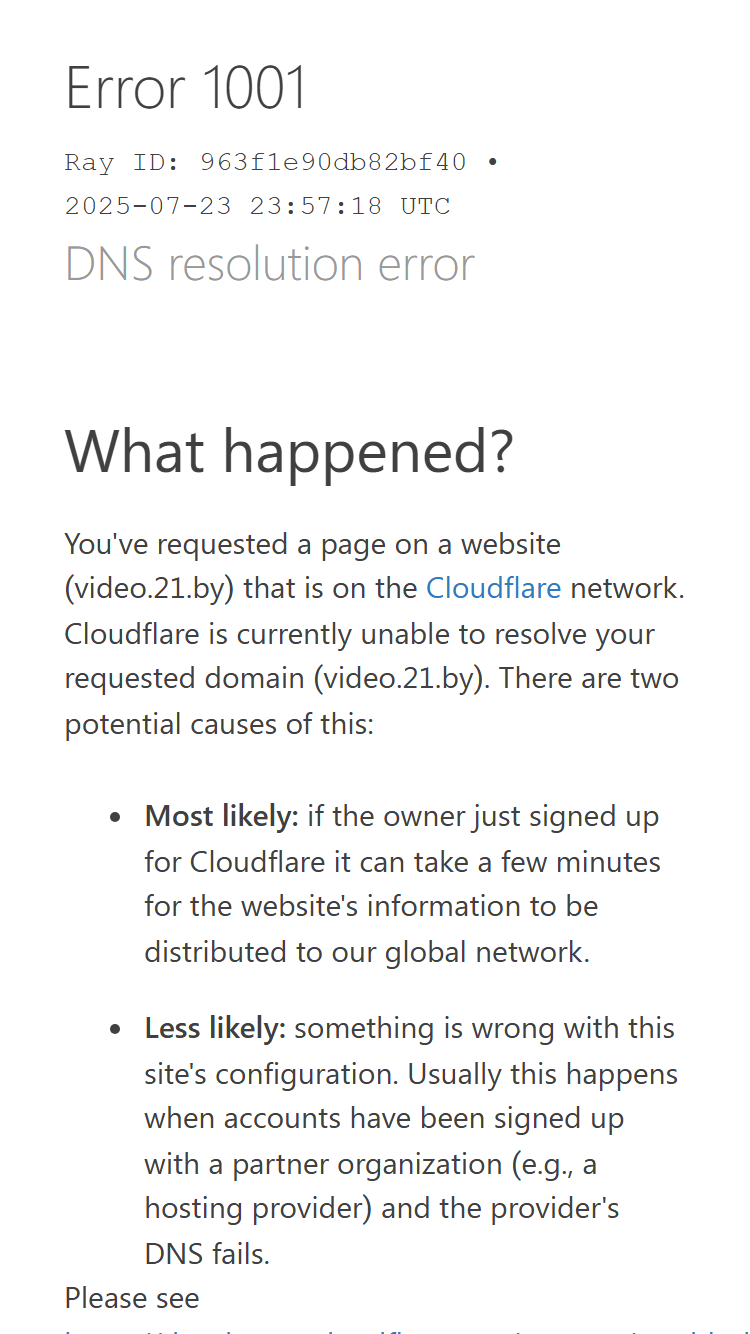This screenshot has height=1334, width=750.
Task: Click the first bullet point marker
Action: click(x=116, y=818)
